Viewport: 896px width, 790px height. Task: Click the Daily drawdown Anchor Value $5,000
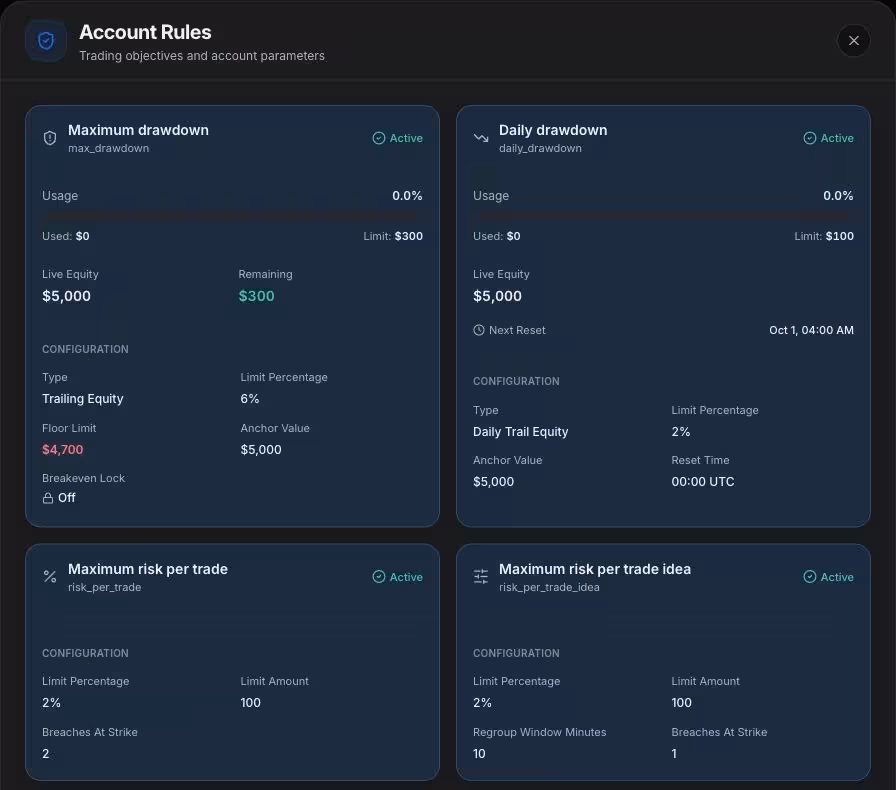(x=493, y=482)
